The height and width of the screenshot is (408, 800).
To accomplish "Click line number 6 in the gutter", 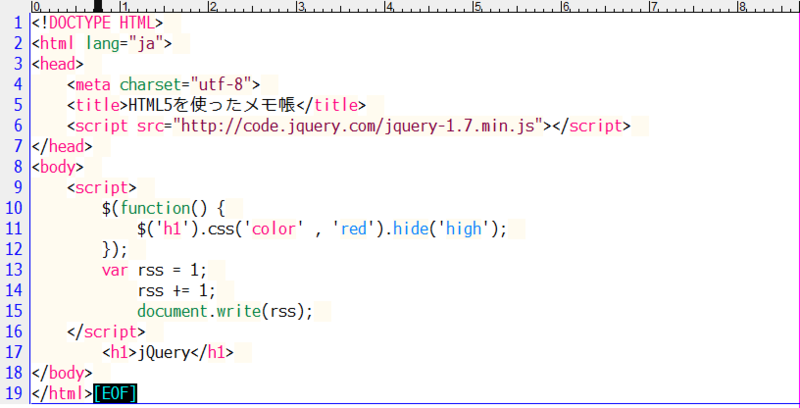I will click(18, 126).
